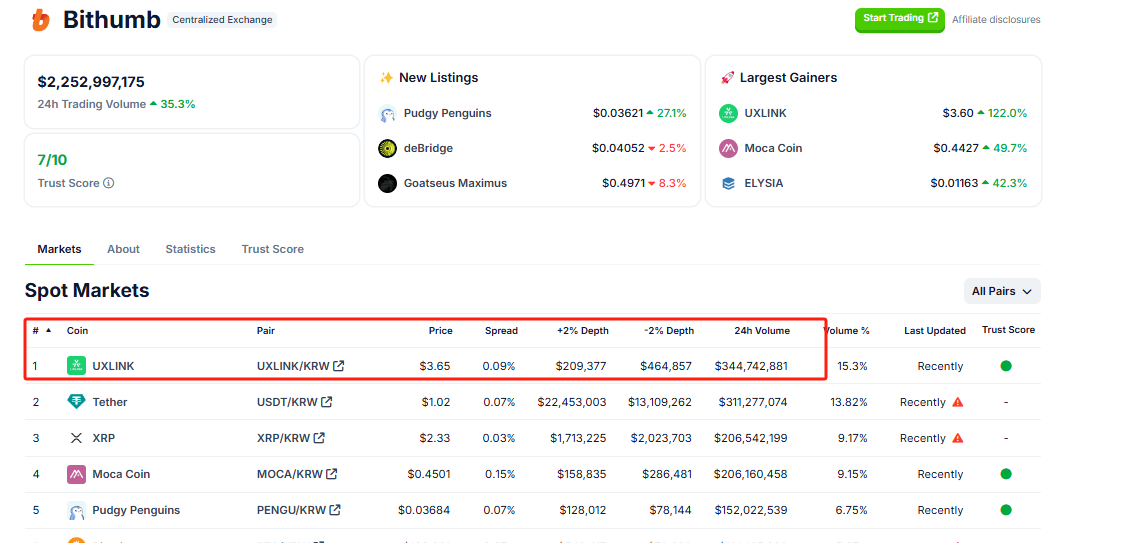Click the Bithumb logo icon
Screen dimensions: 1146x543
(40, 20)
